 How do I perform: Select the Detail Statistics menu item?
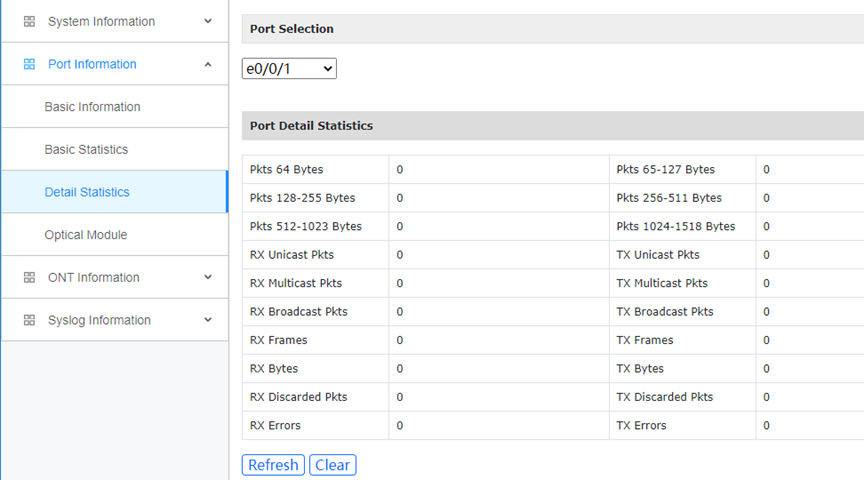pyautogui.click(x=87, y=192)
